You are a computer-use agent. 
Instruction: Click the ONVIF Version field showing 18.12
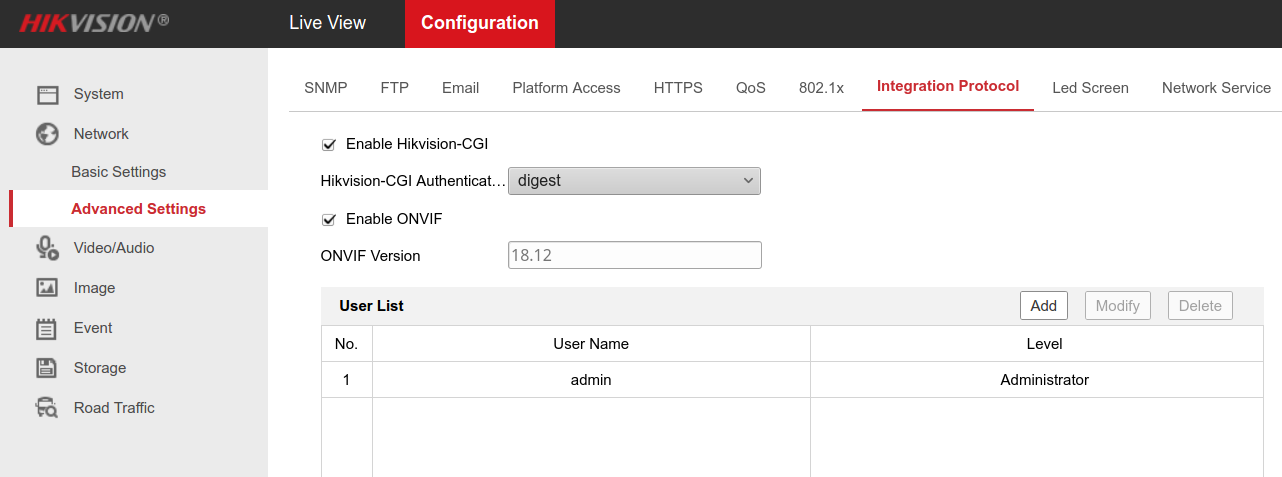[x=635, y=255]
